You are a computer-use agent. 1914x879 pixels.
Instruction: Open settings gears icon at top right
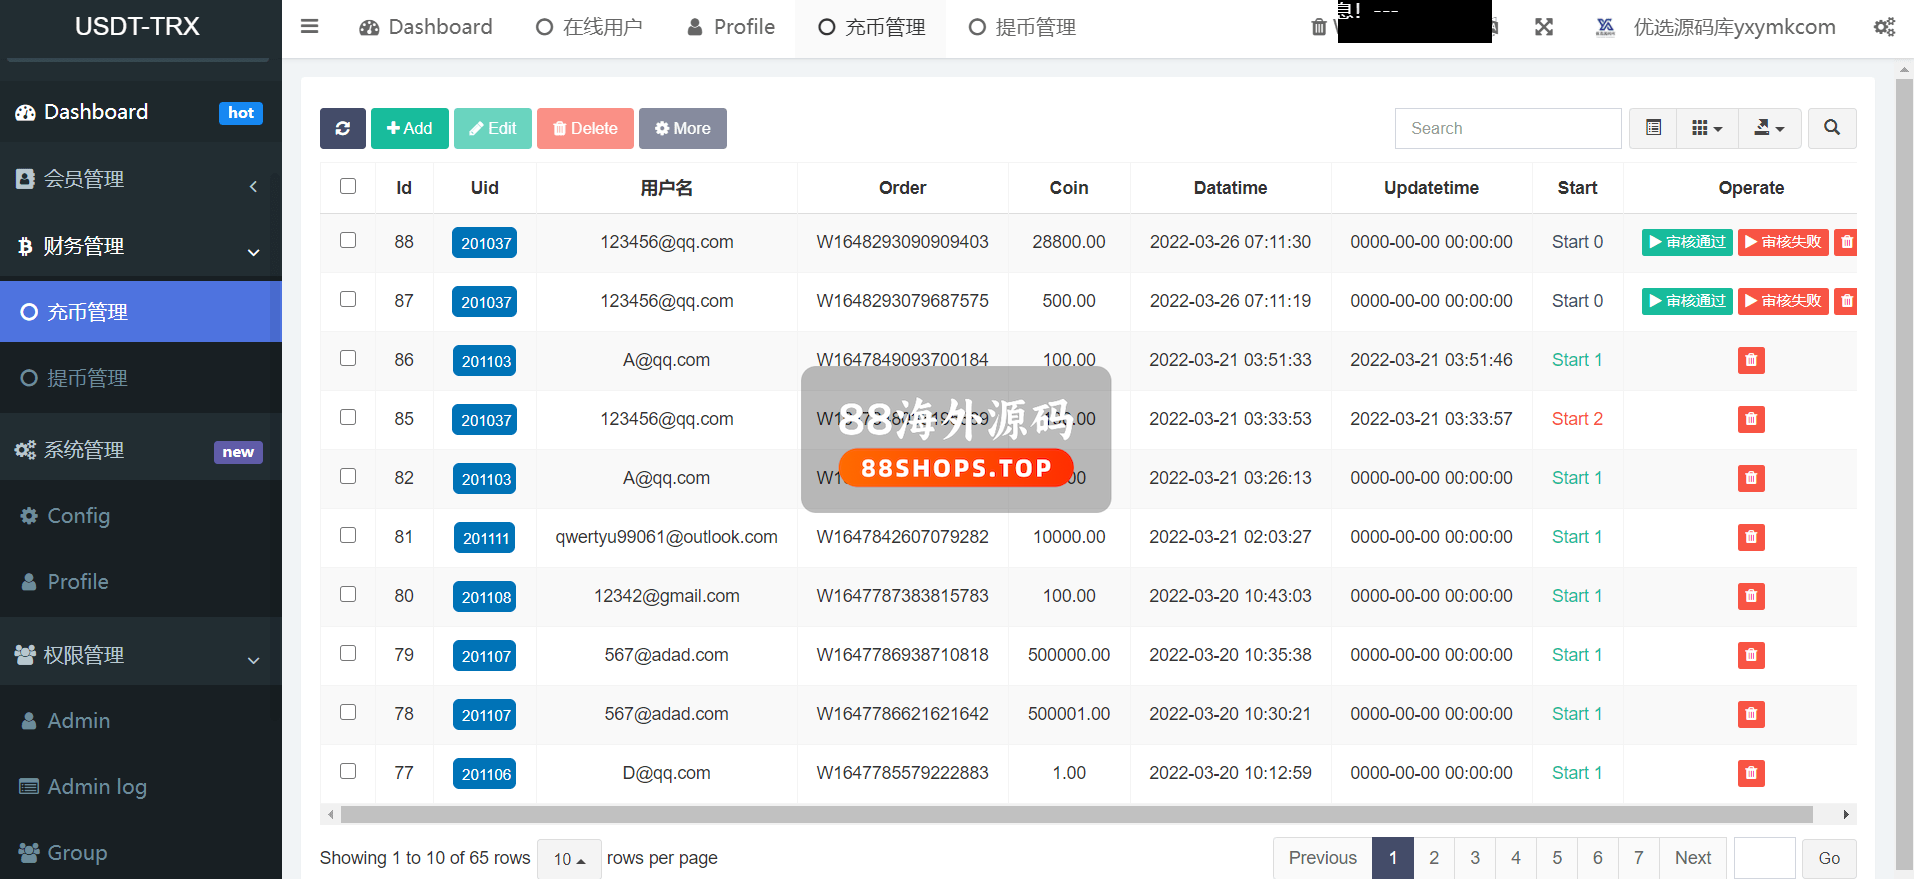tap(1884, 27)
